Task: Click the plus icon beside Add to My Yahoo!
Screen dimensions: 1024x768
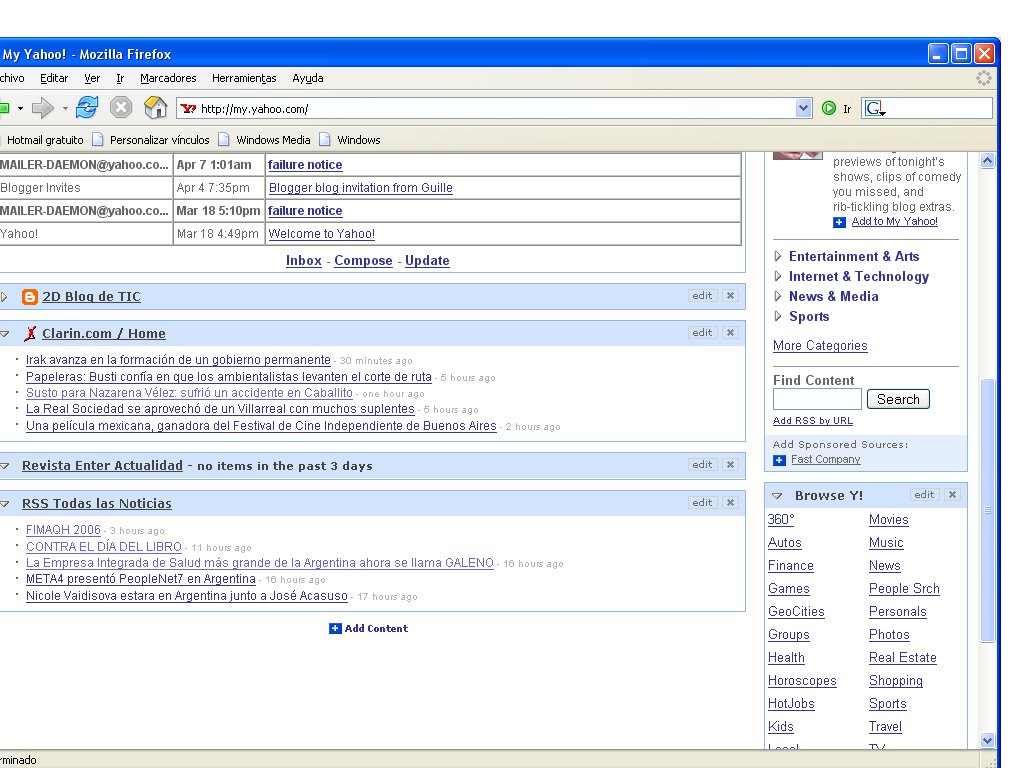Action: coord(839,222)
